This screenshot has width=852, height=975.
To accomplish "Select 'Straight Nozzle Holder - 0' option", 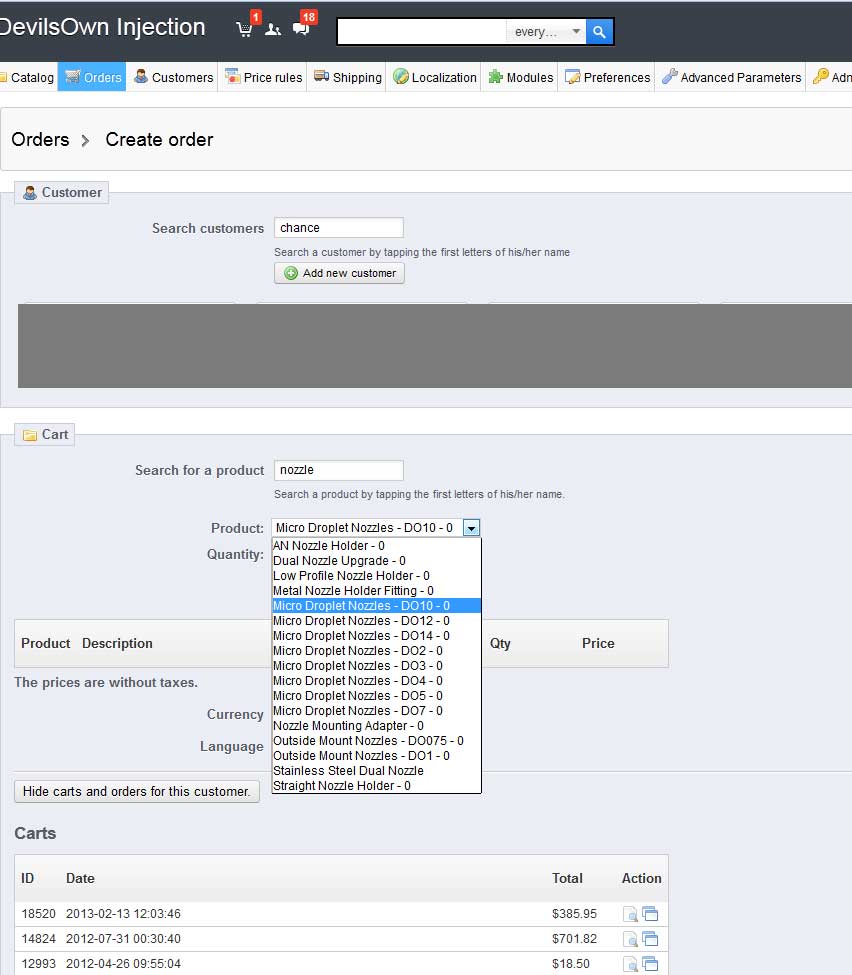I will (x=376, y=786).
